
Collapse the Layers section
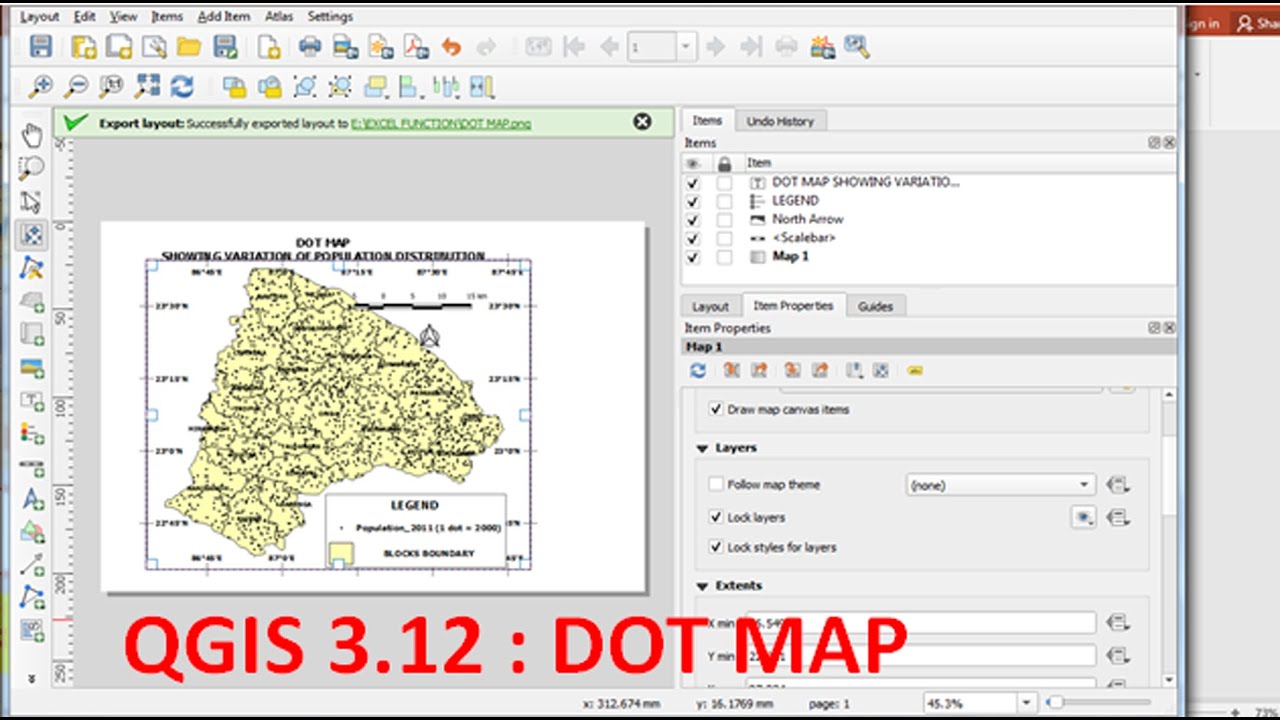point(702,449)
